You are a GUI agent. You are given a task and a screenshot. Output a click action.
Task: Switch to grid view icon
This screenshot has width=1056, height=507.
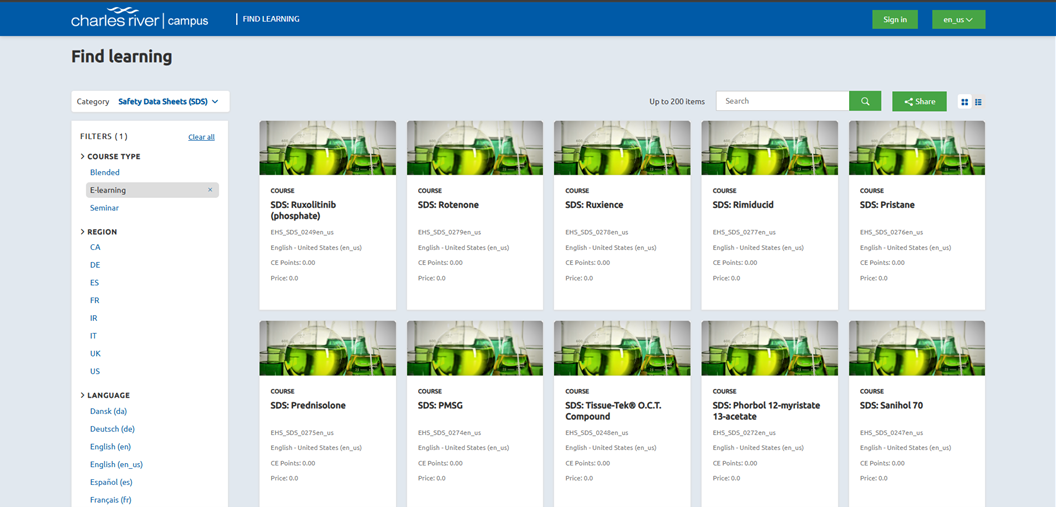coord(964,102)
